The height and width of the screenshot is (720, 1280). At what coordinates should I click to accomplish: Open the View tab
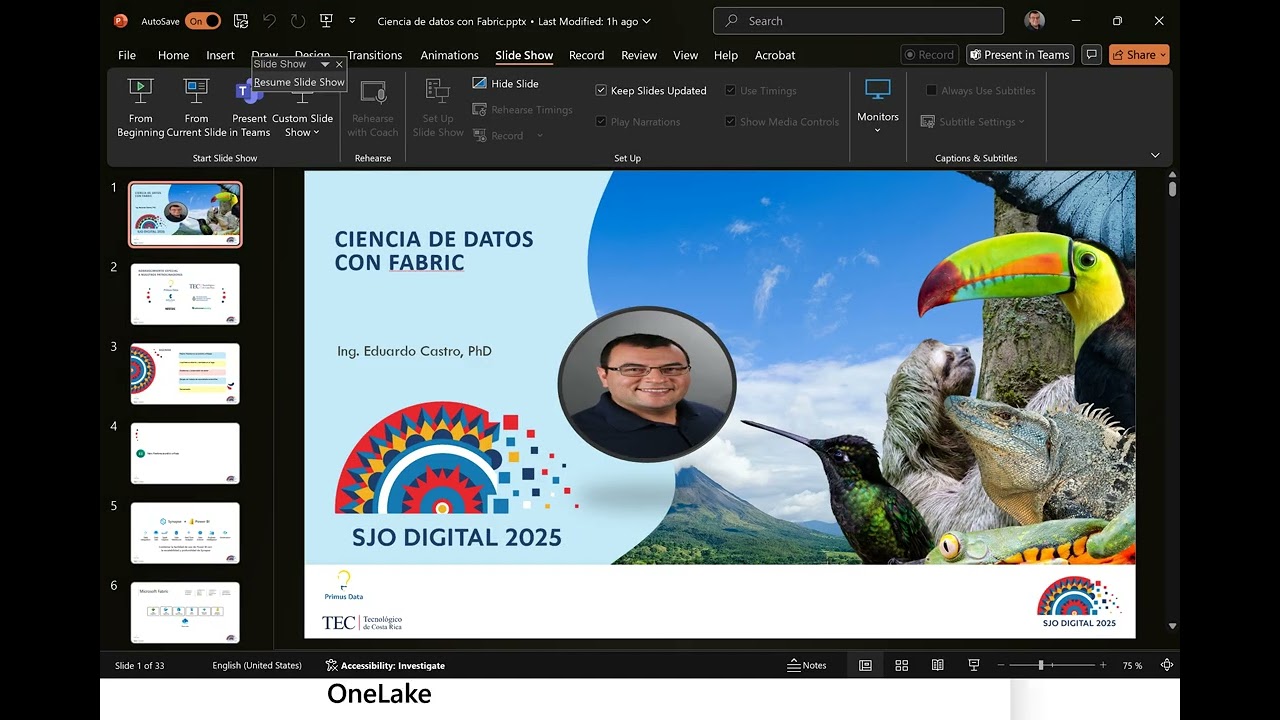pos(685,55)
